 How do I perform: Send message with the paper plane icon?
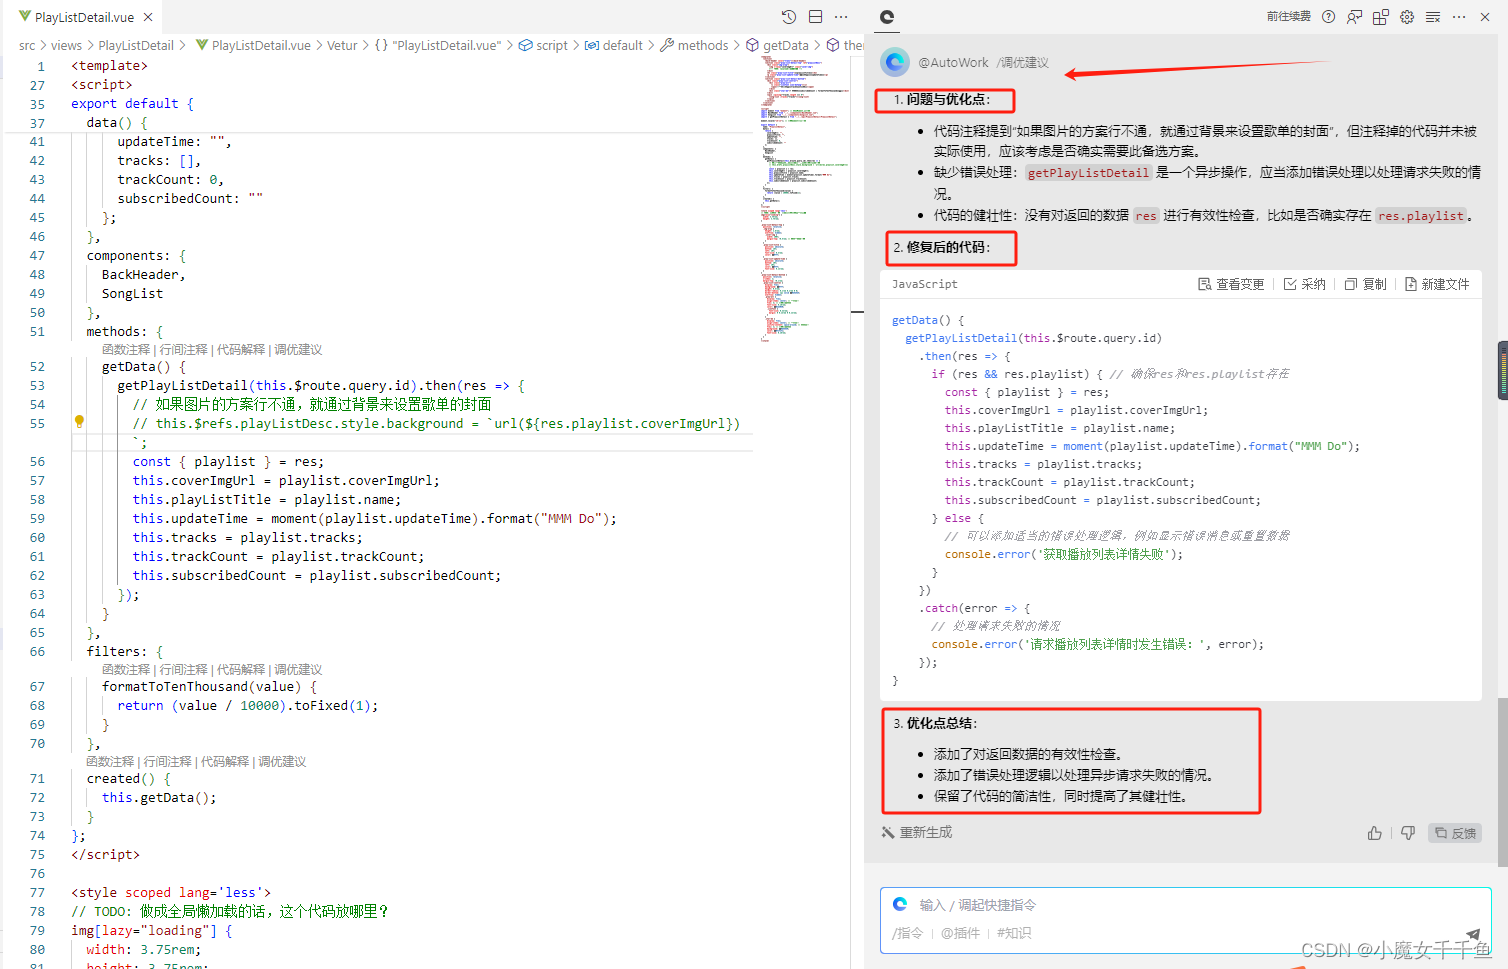(1472, 934)
